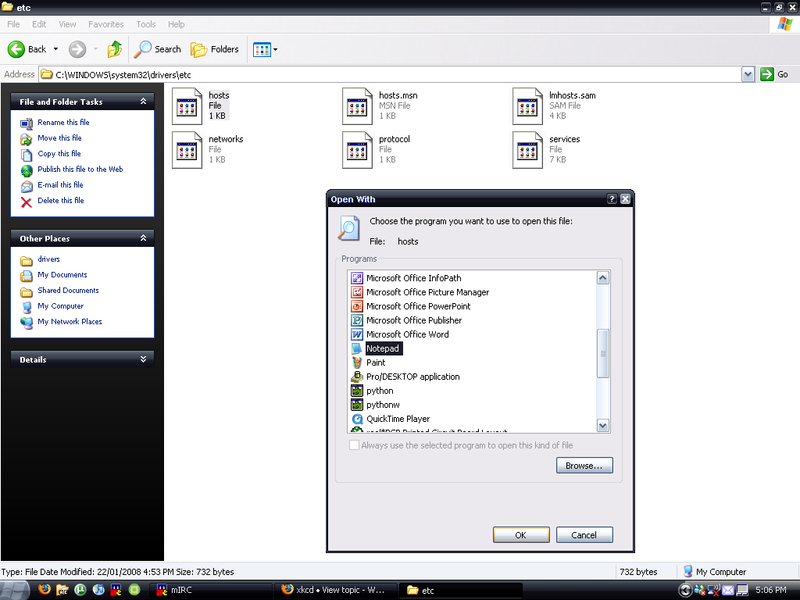This screenshot has height=600, width=800.
Task: Go to drivers folder link
Action: point(48,259)
